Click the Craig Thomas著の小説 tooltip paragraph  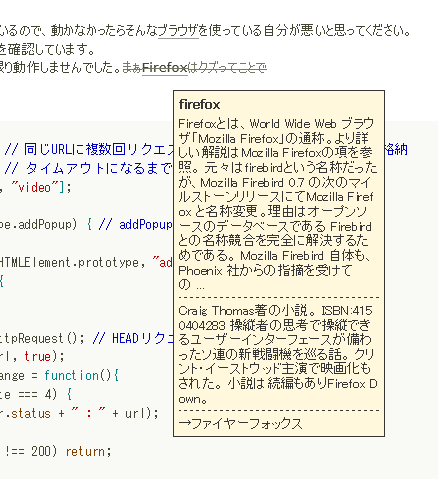[278, 355]
